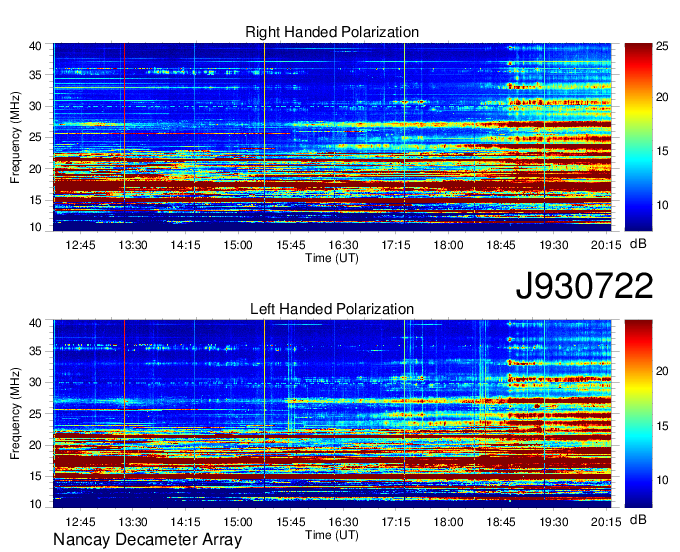
Task: Click the Right Handed plot color bar
Action: [638, 137]
